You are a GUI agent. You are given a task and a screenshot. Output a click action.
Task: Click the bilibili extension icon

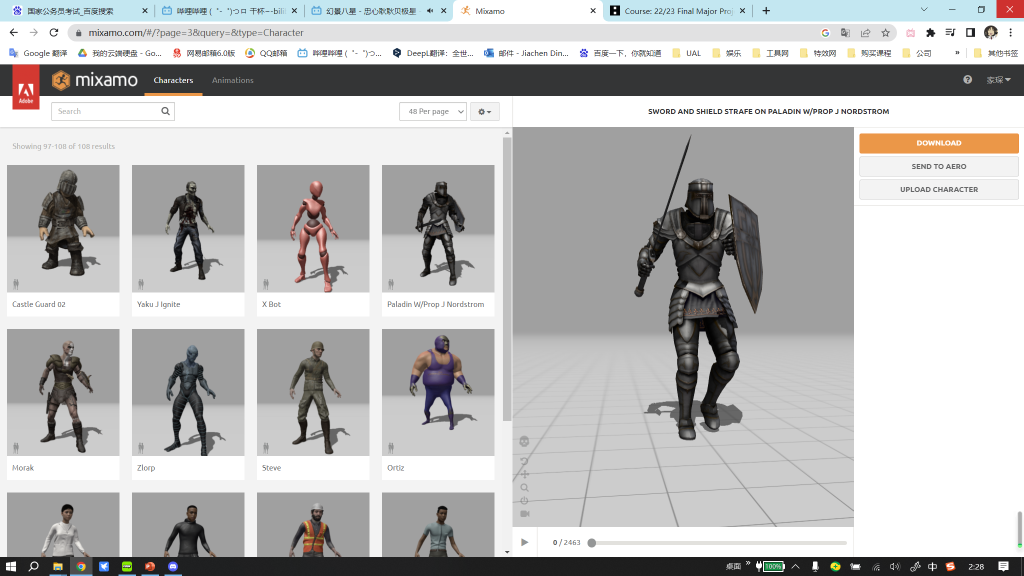point(910,33)
